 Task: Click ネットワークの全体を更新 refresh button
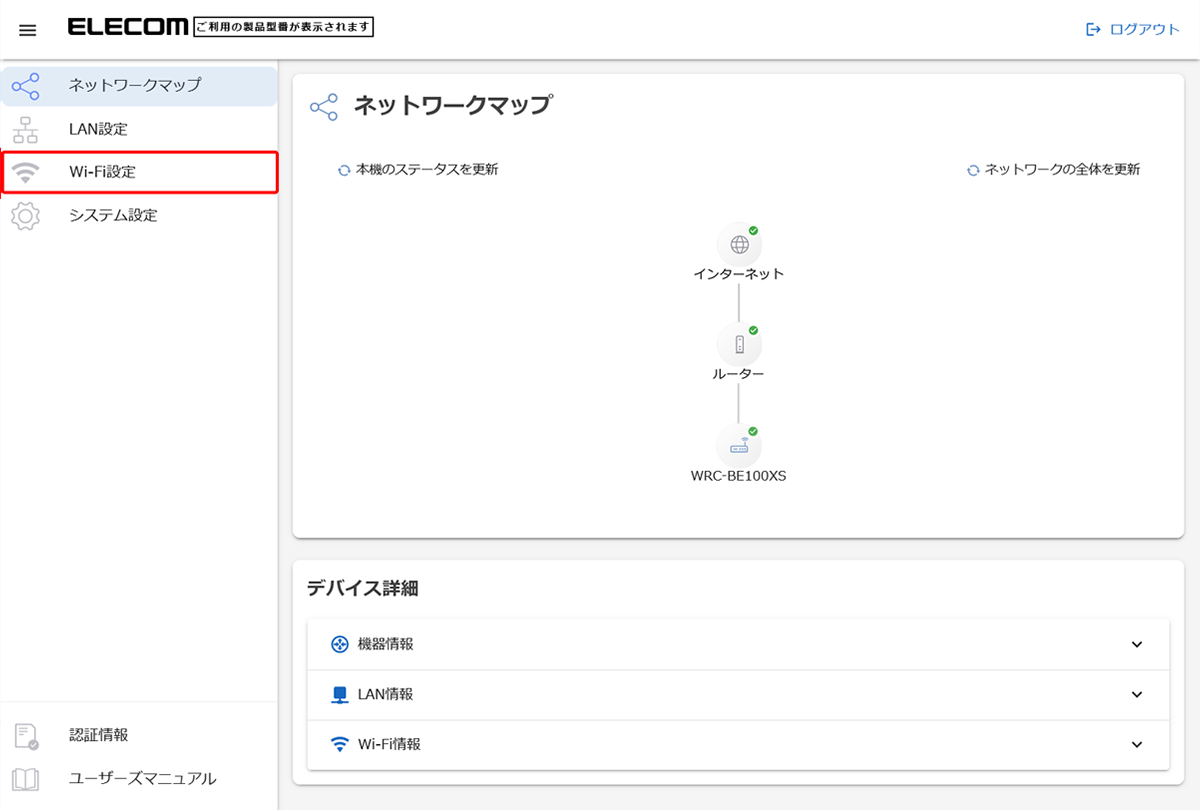[x=1053, y=170]
